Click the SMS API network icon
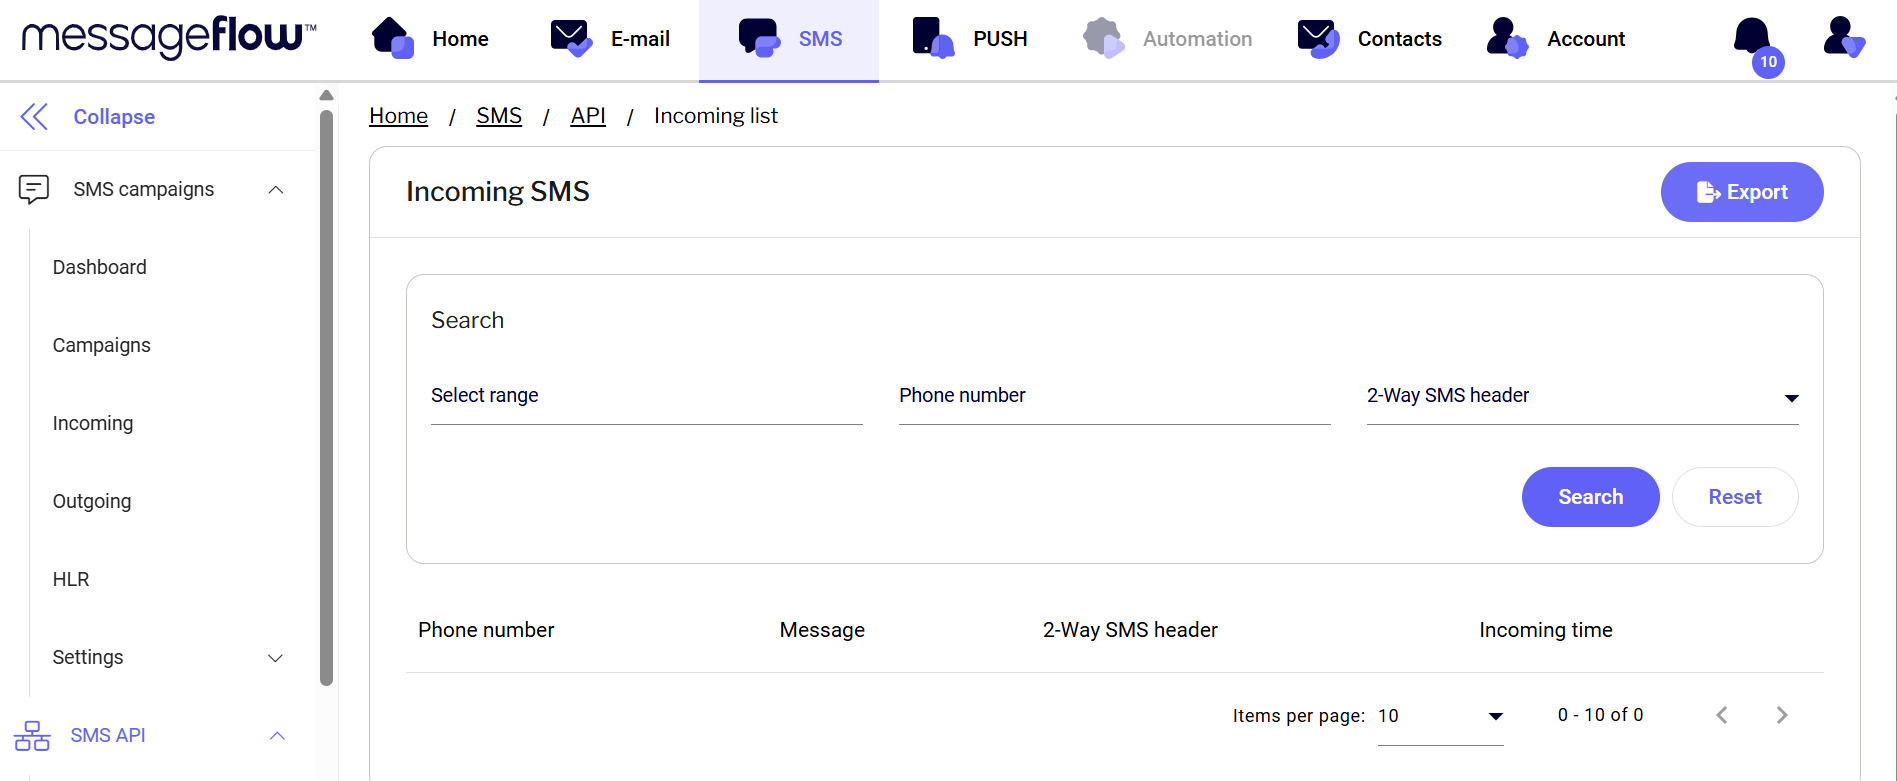1897x781 pixels. click(x=32, y=736)
